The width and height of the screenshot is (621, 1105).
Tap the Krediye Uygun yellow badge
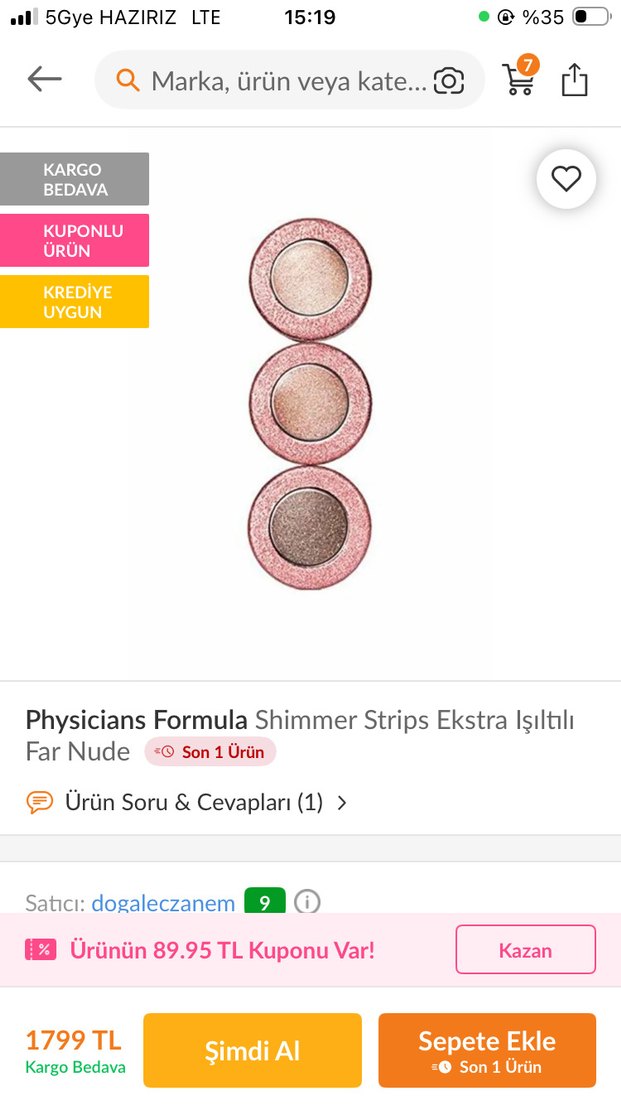[75, 301]
